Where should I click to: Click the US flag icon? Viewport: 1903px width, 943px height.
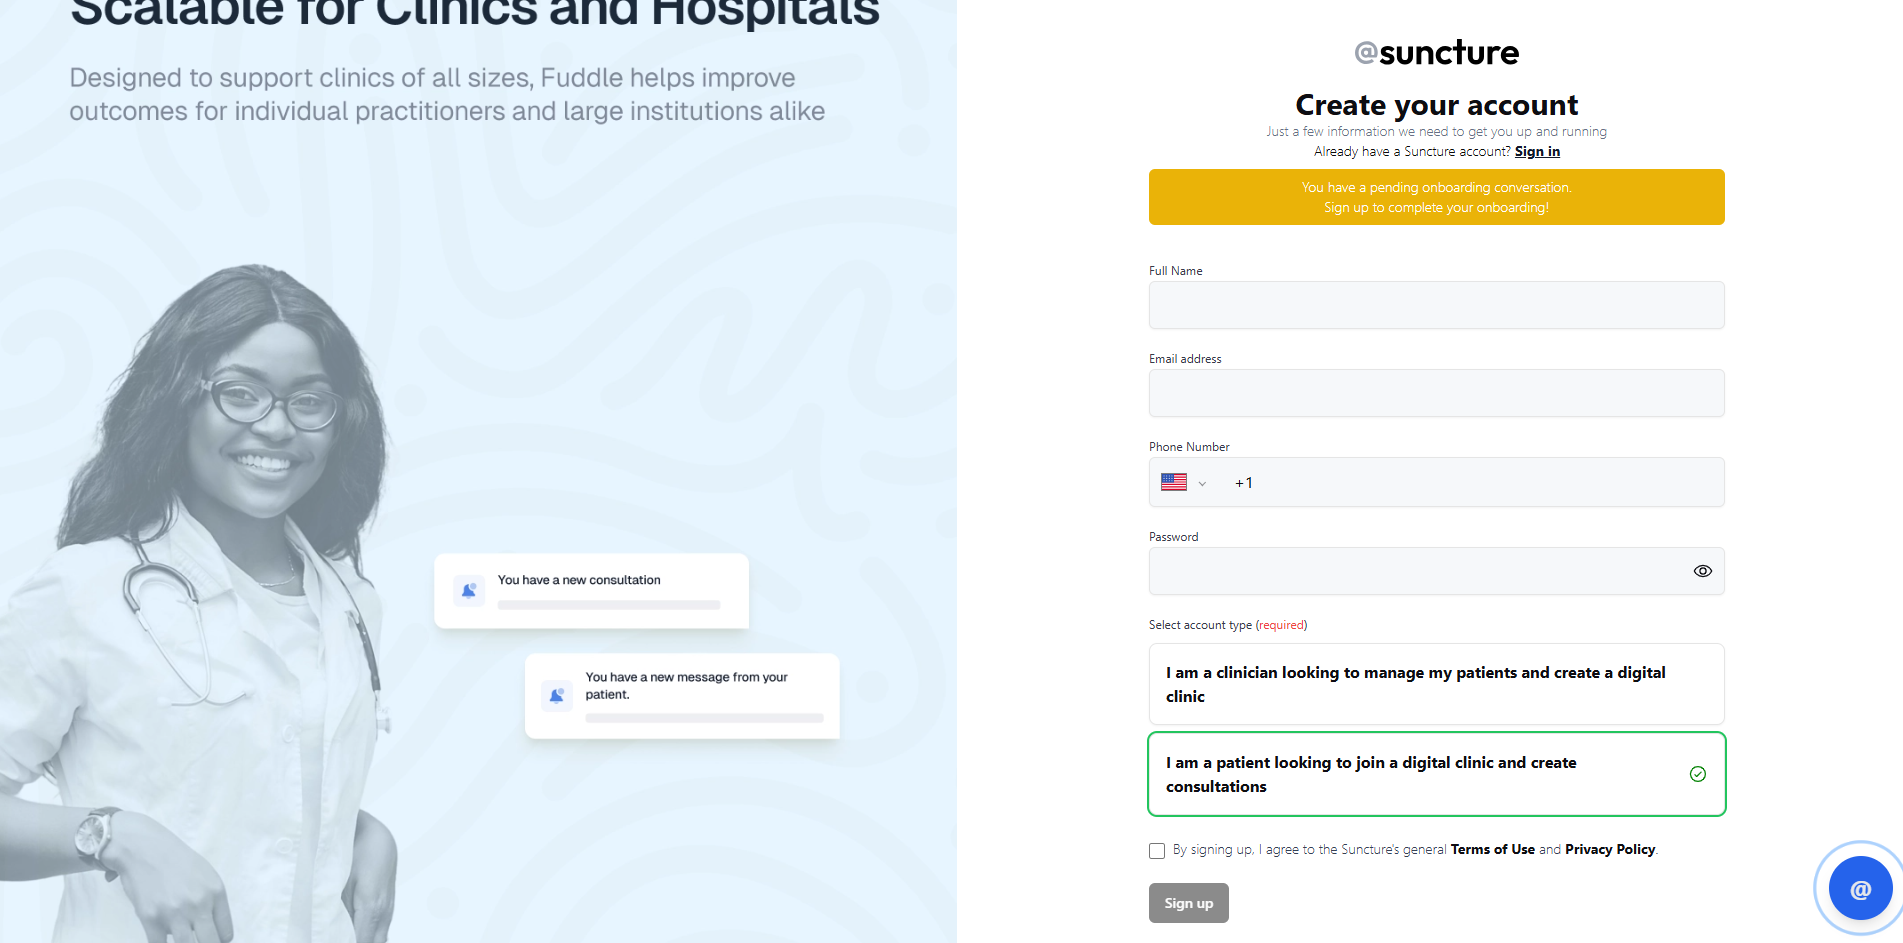click(x=1174, y=482)
